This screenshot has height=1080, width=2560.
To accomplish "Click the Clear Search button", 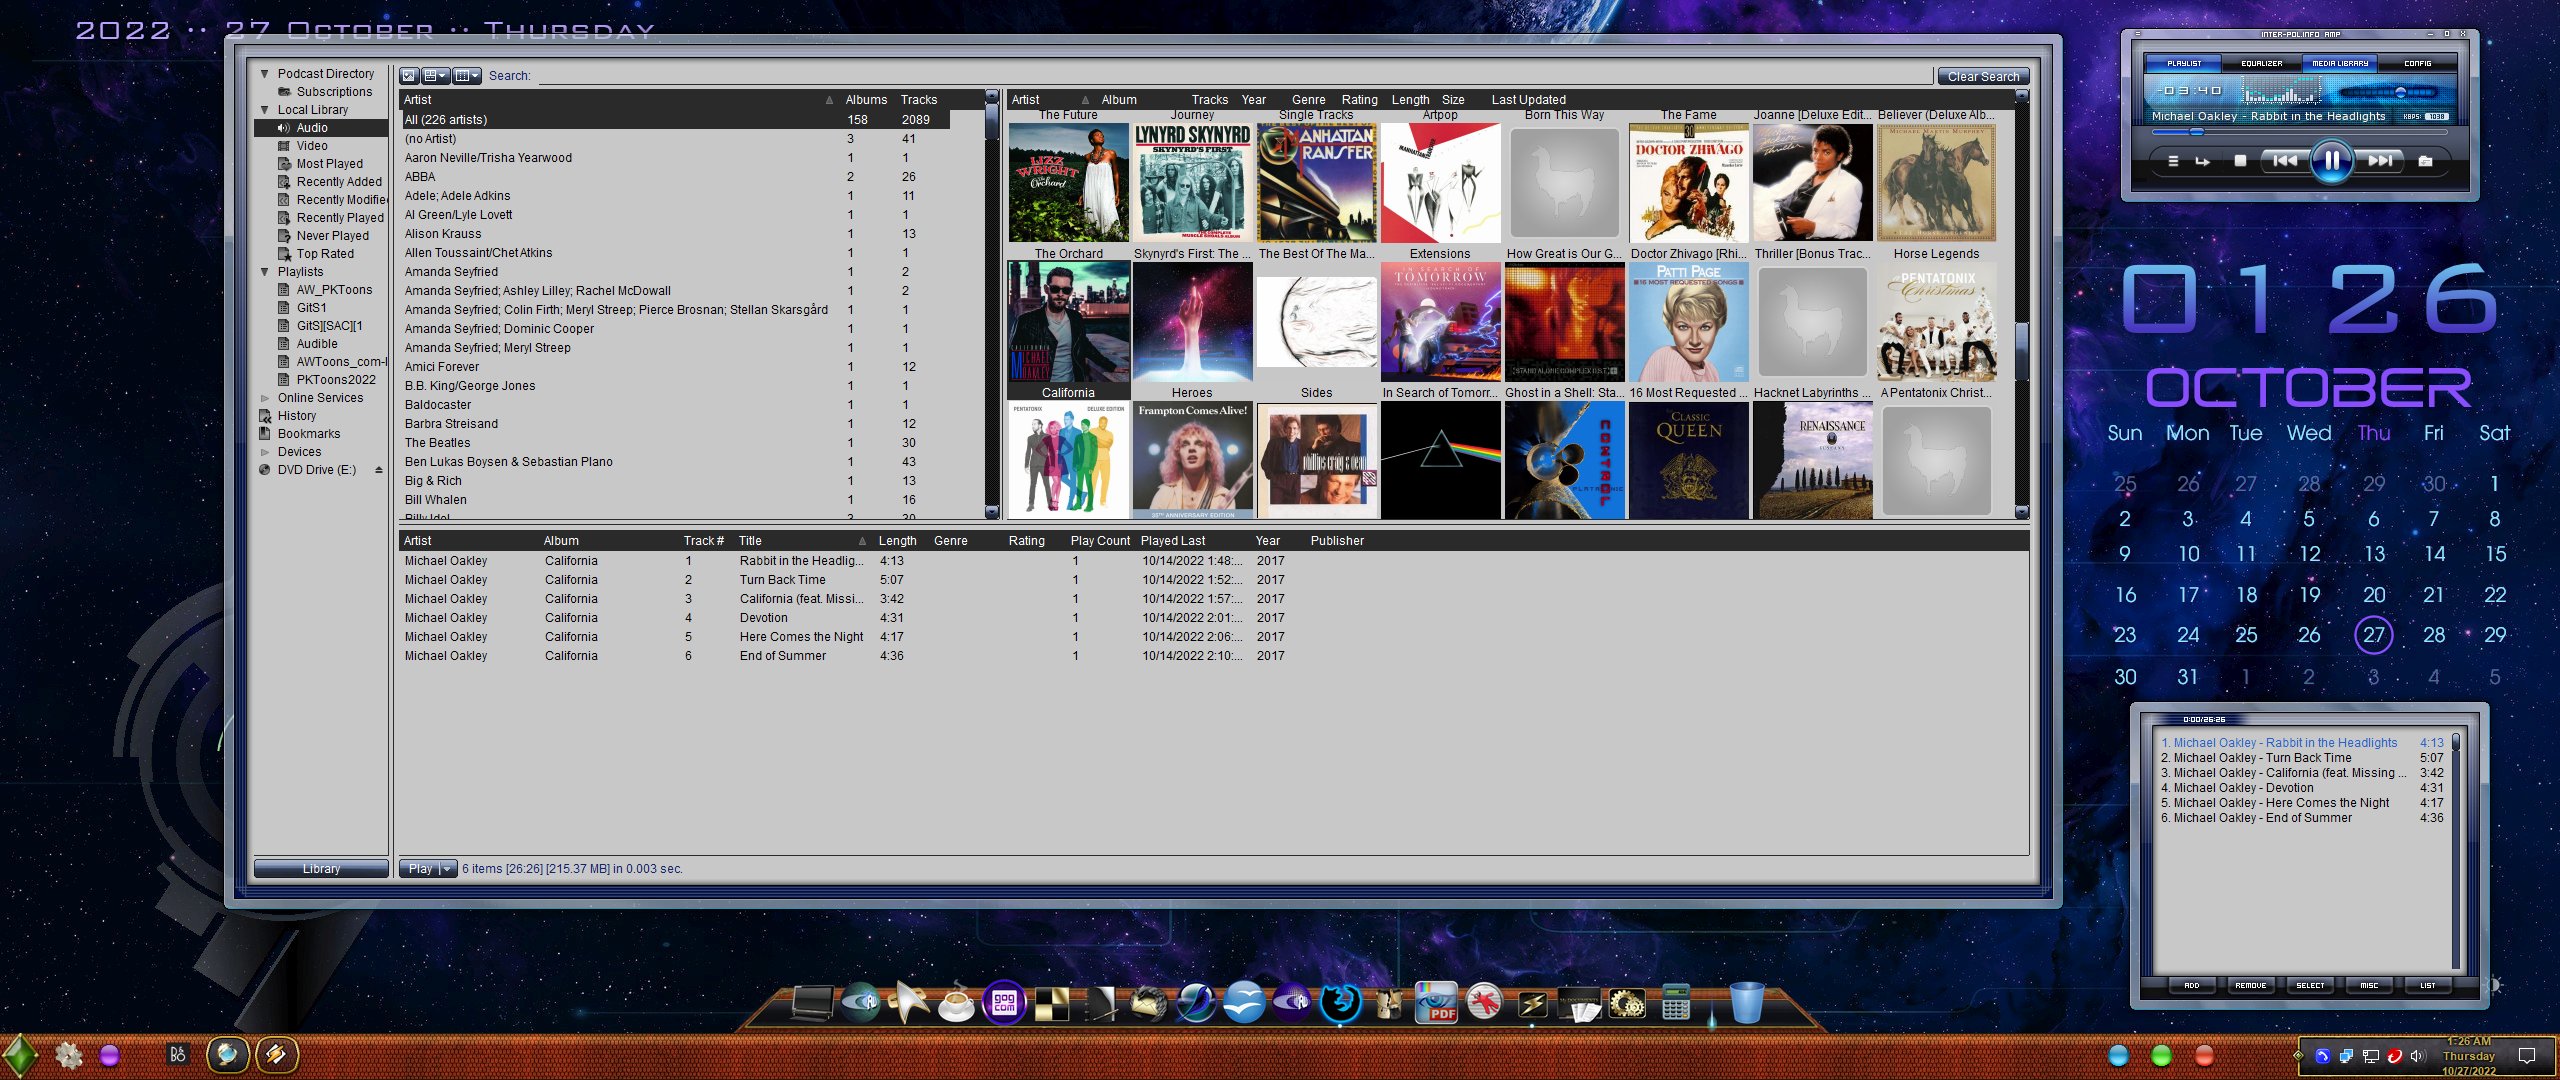I will (x=1983, y=76).
